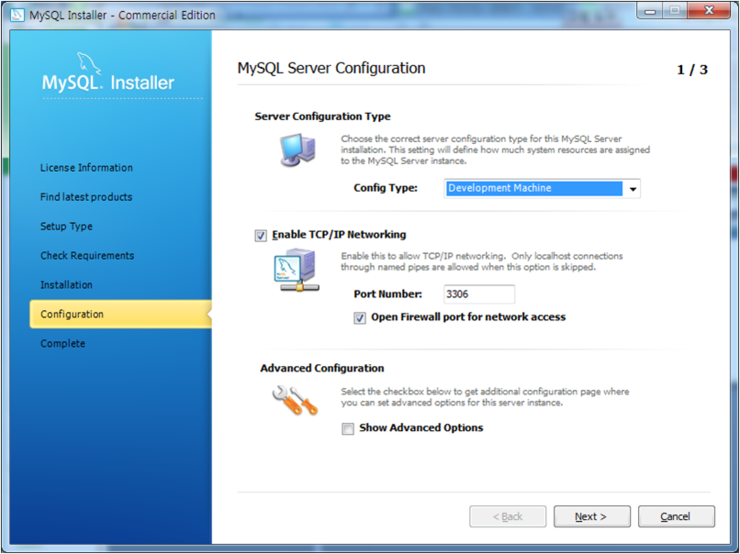Screen dimensions: 740x554
Task: Click the computer icon under Server Configuration Type
Action: 297,150
